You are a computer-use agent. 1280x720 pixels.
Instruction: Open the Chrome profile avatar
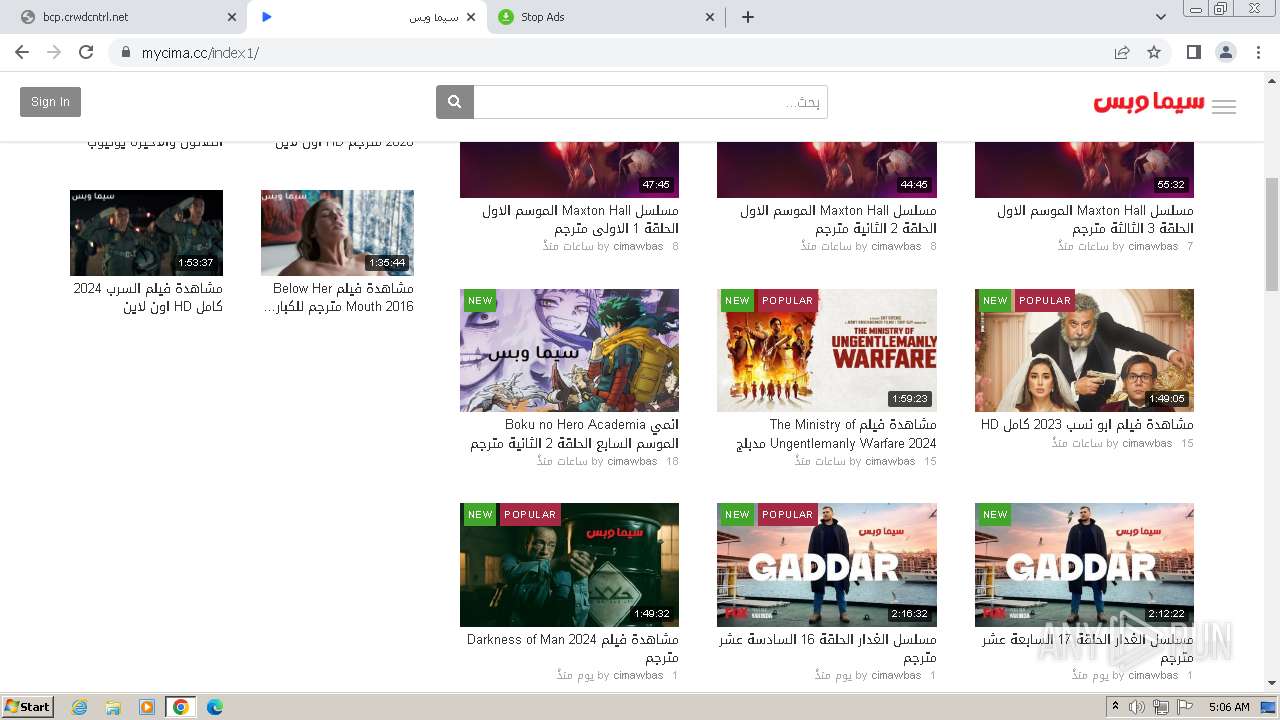point(1226,52)
